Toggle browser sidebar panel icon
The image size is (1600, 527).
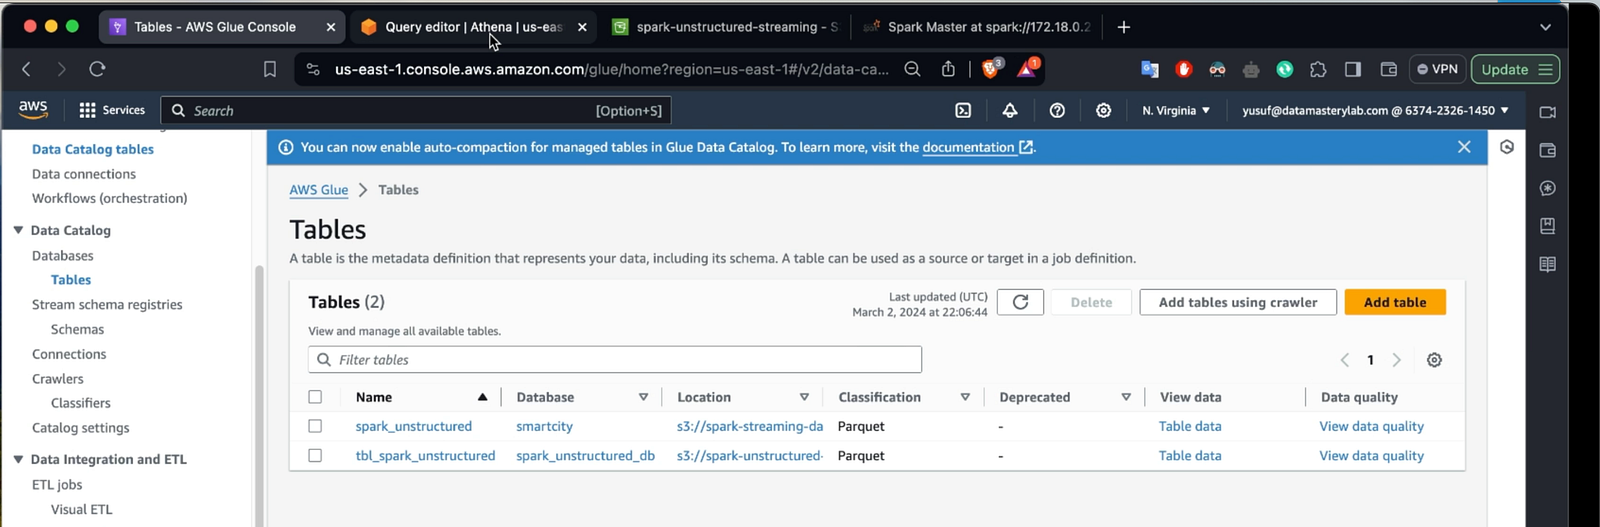click(x=1353, y=69)
